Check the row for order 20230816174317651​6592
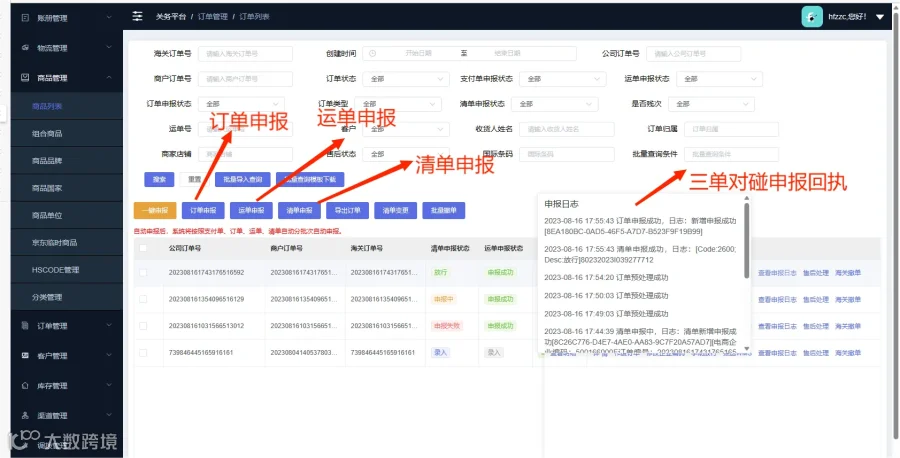Image resolution: width=900 pixels, height=458 pixels. tap(143, 273)
